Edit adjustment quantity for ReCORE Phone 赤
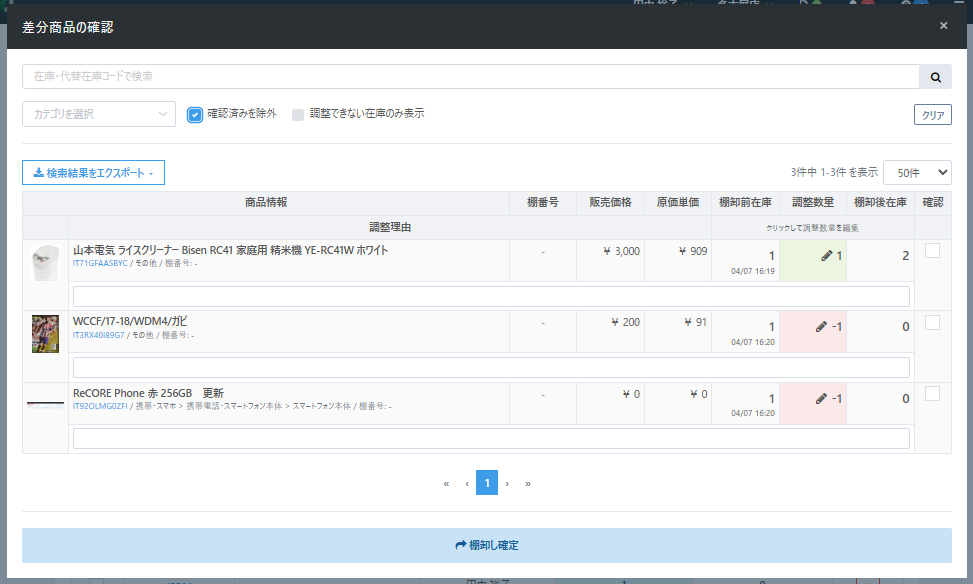This screenshot has height=584, width=973. (813, 403)
